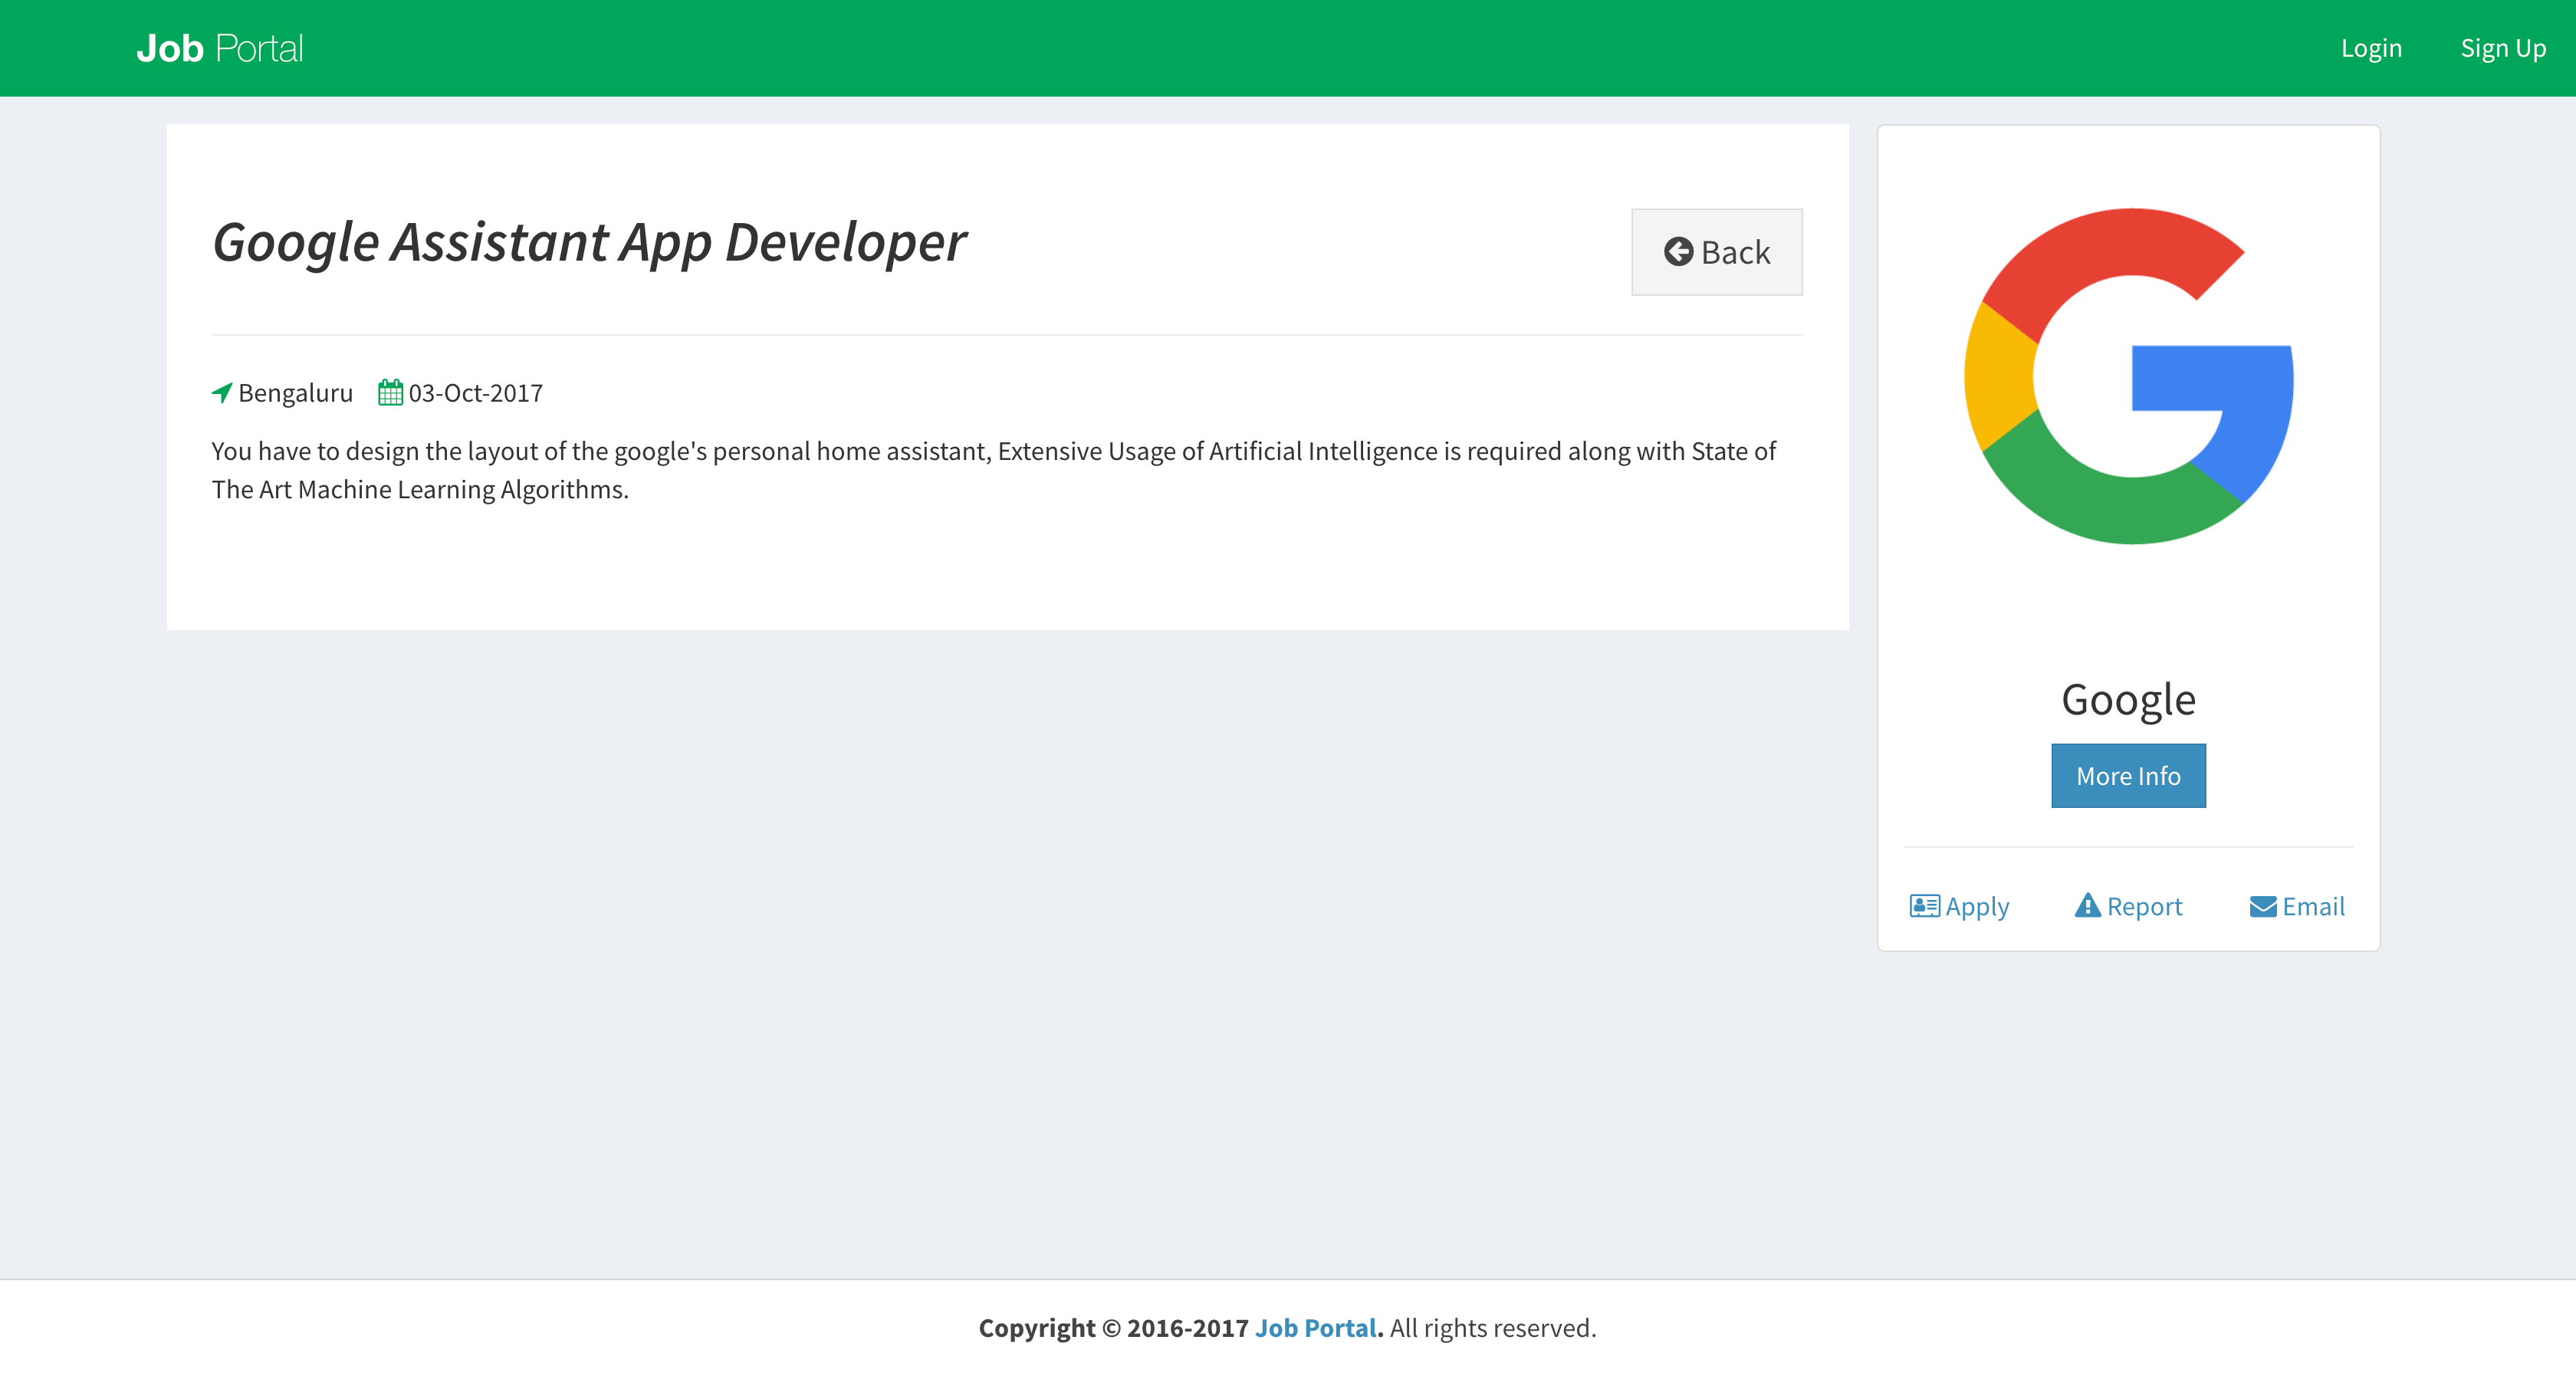Image resolution: width=2576 pixels, height=1376 pixels.
Task: Follow the Job Portal footer link
Action: pyautogui.click(x=1316, y=1328)
